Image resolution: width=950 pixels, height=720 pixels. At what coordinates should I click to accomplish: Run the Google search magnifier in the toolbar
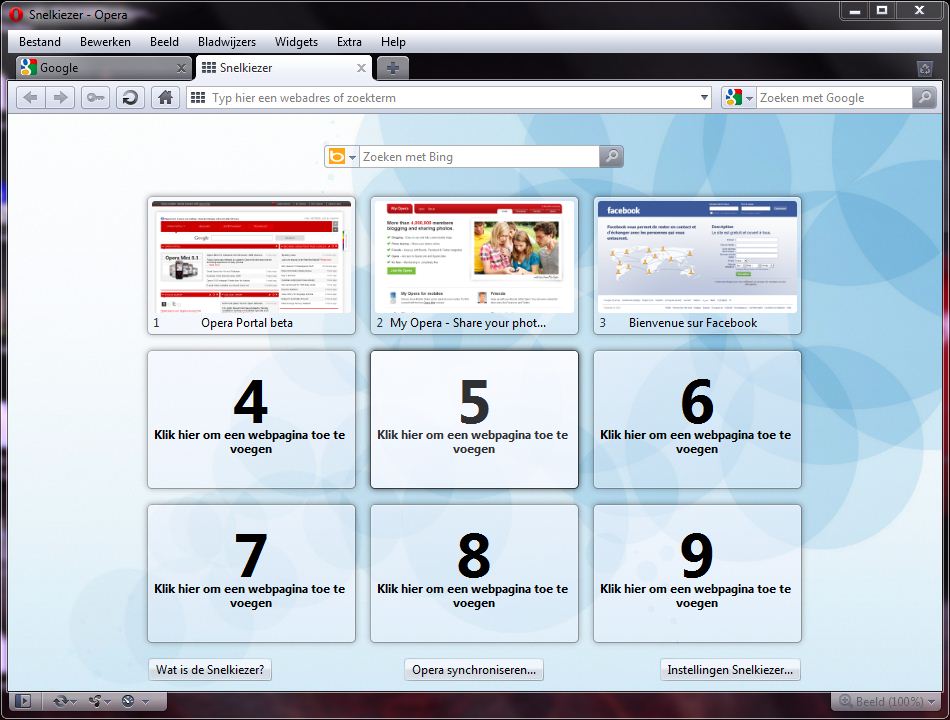[925, 98]
